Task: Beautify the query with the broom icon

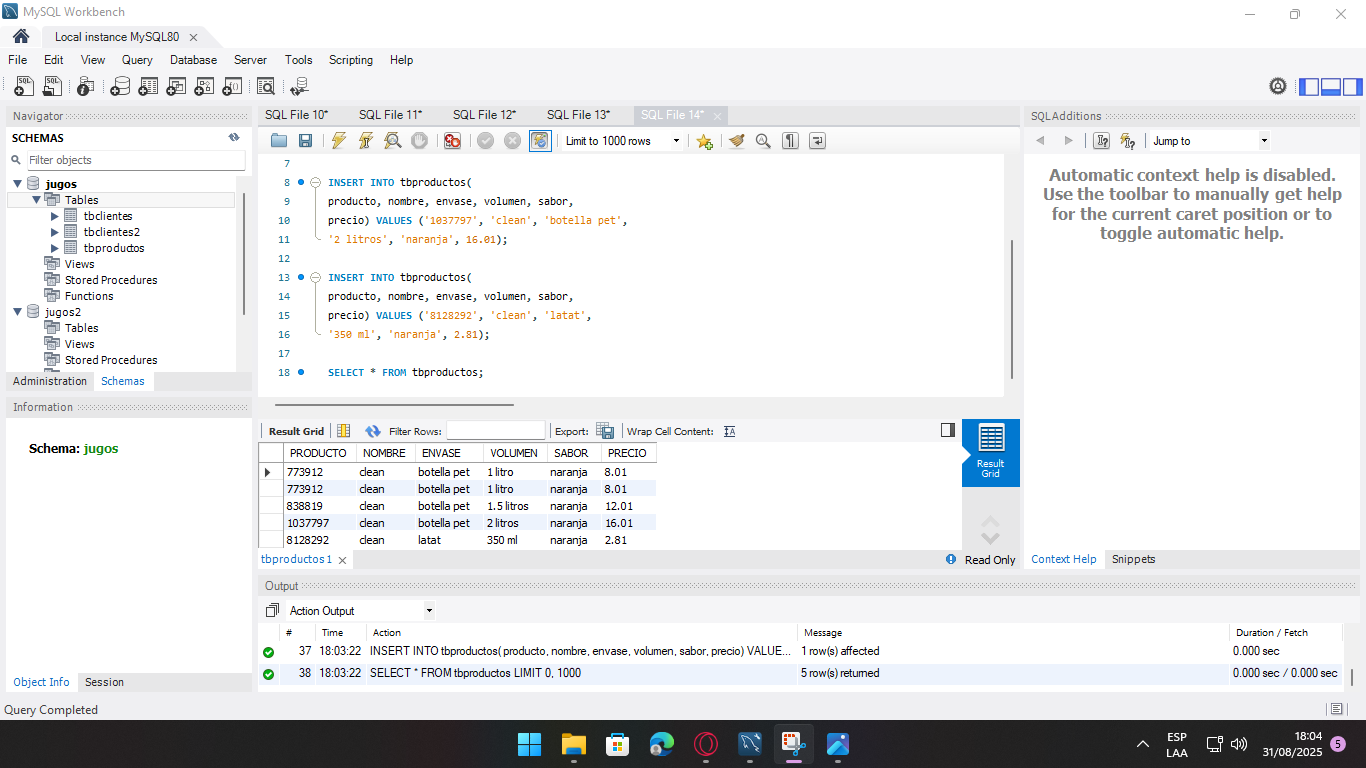Action: (x=737, y=141)
